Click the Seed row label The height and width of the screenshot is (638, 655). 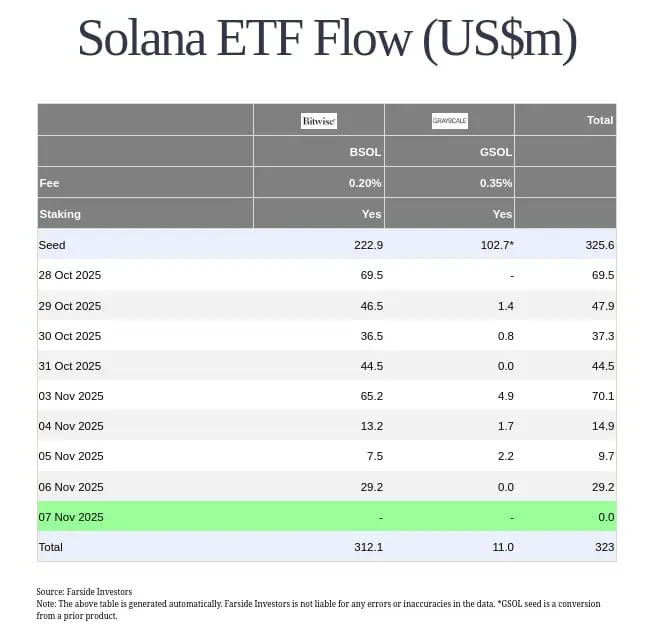coord(52,245)
